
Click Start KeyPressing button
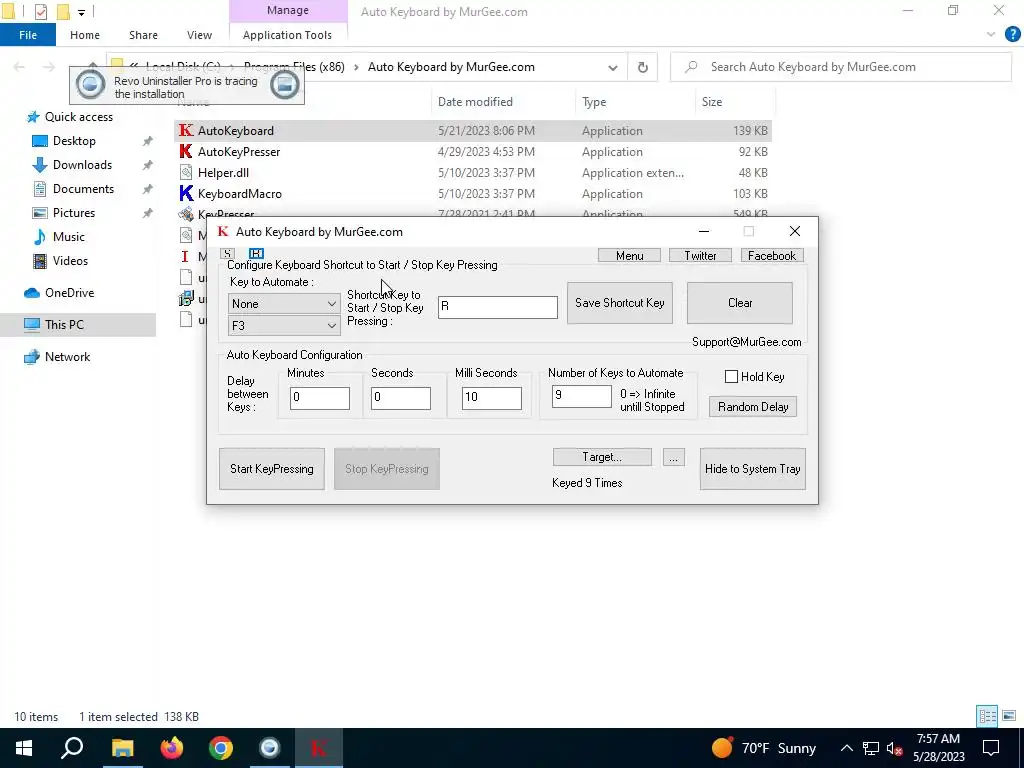click(x=272, y=469)
